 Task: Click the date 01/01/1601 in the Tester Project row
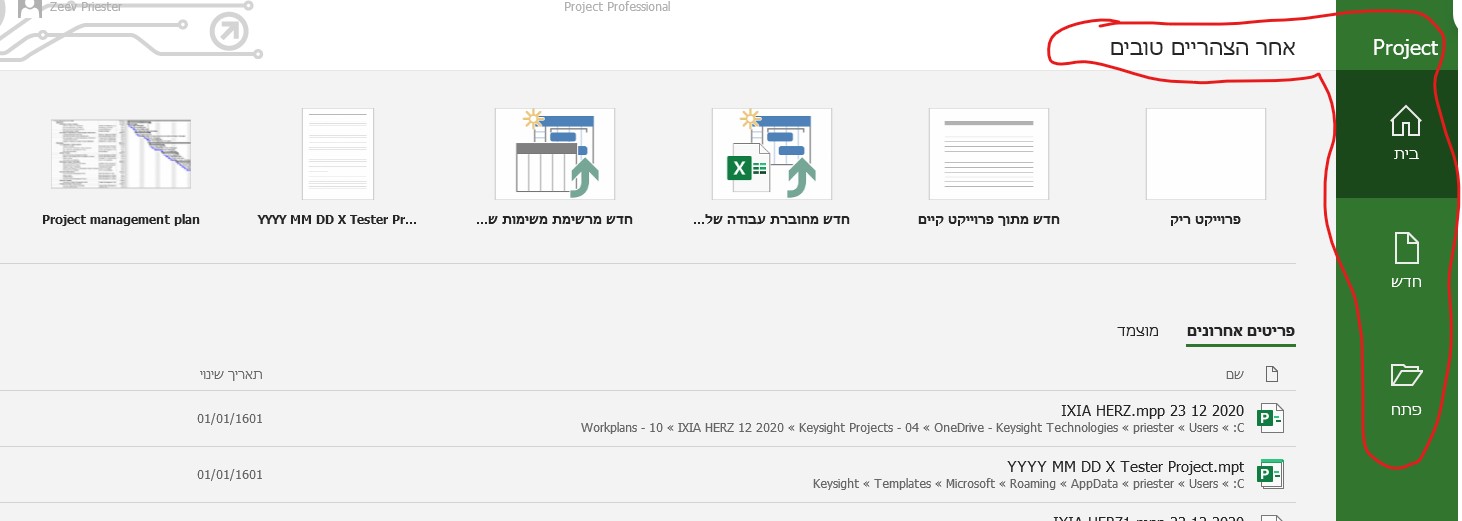click(x=230, y=475)
